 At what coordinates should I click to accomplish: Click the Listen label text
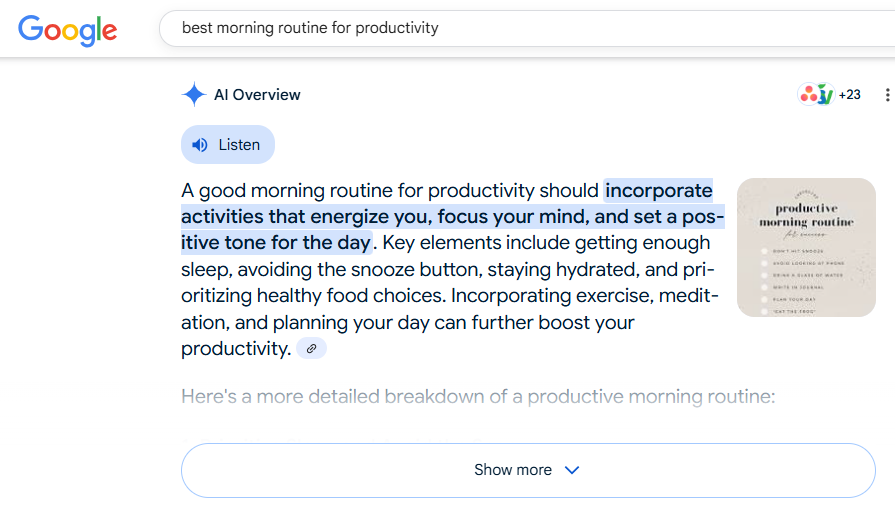coord(239,145)
